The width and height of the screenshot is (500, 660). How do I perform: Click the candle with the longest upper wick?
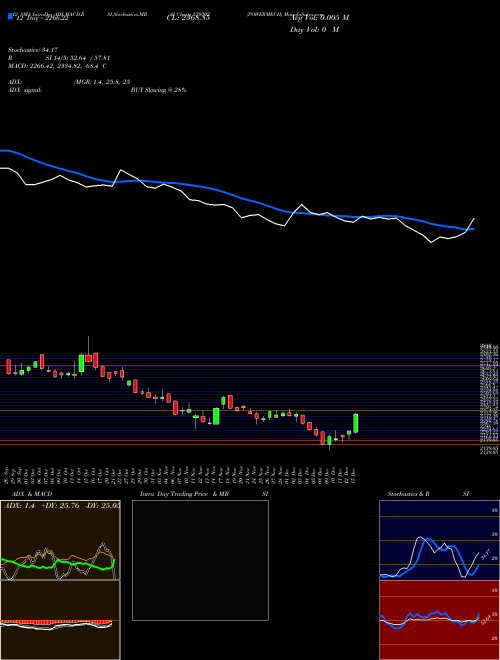click(88, 351)
